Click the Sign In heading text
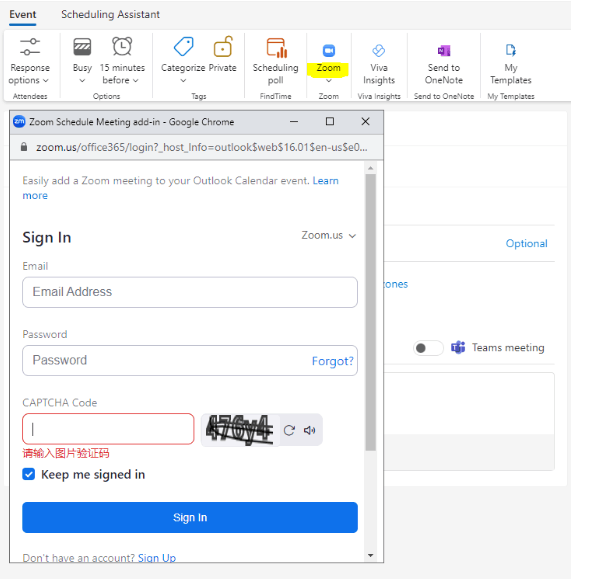 pos(47,238)
